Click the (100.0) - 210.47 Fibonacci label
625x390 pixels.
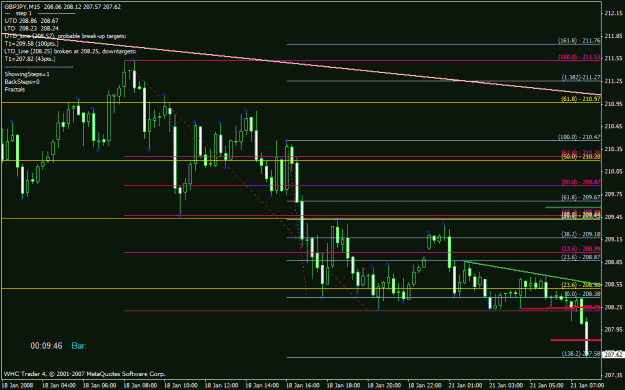click(579, 137)
